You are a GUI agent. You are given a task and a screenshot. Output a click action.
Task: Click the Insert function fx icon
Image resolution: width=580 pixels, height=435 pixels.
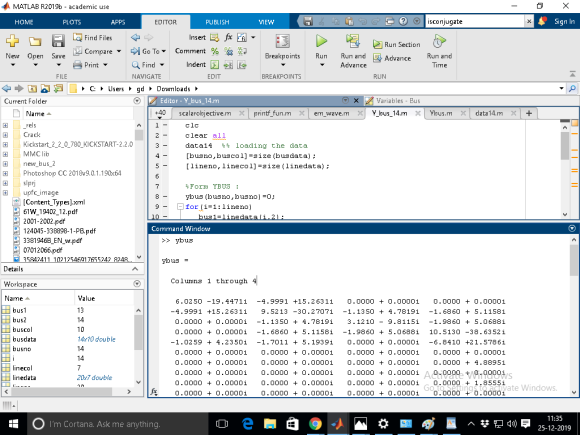pyautogui.click(x=229, y=37)
